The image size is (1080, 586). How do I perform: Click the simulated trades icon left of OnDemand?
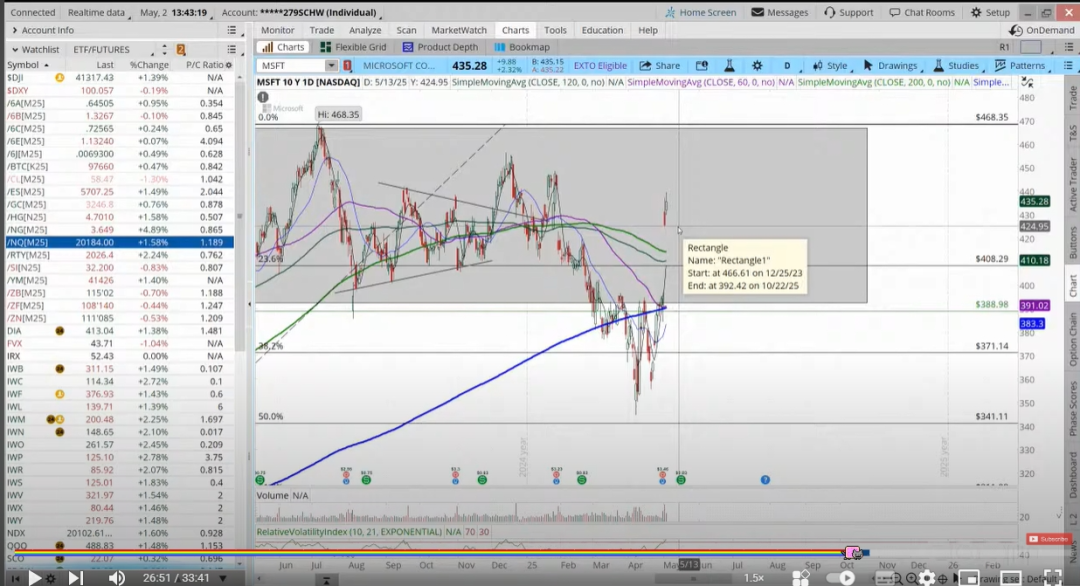point(1015,30)
